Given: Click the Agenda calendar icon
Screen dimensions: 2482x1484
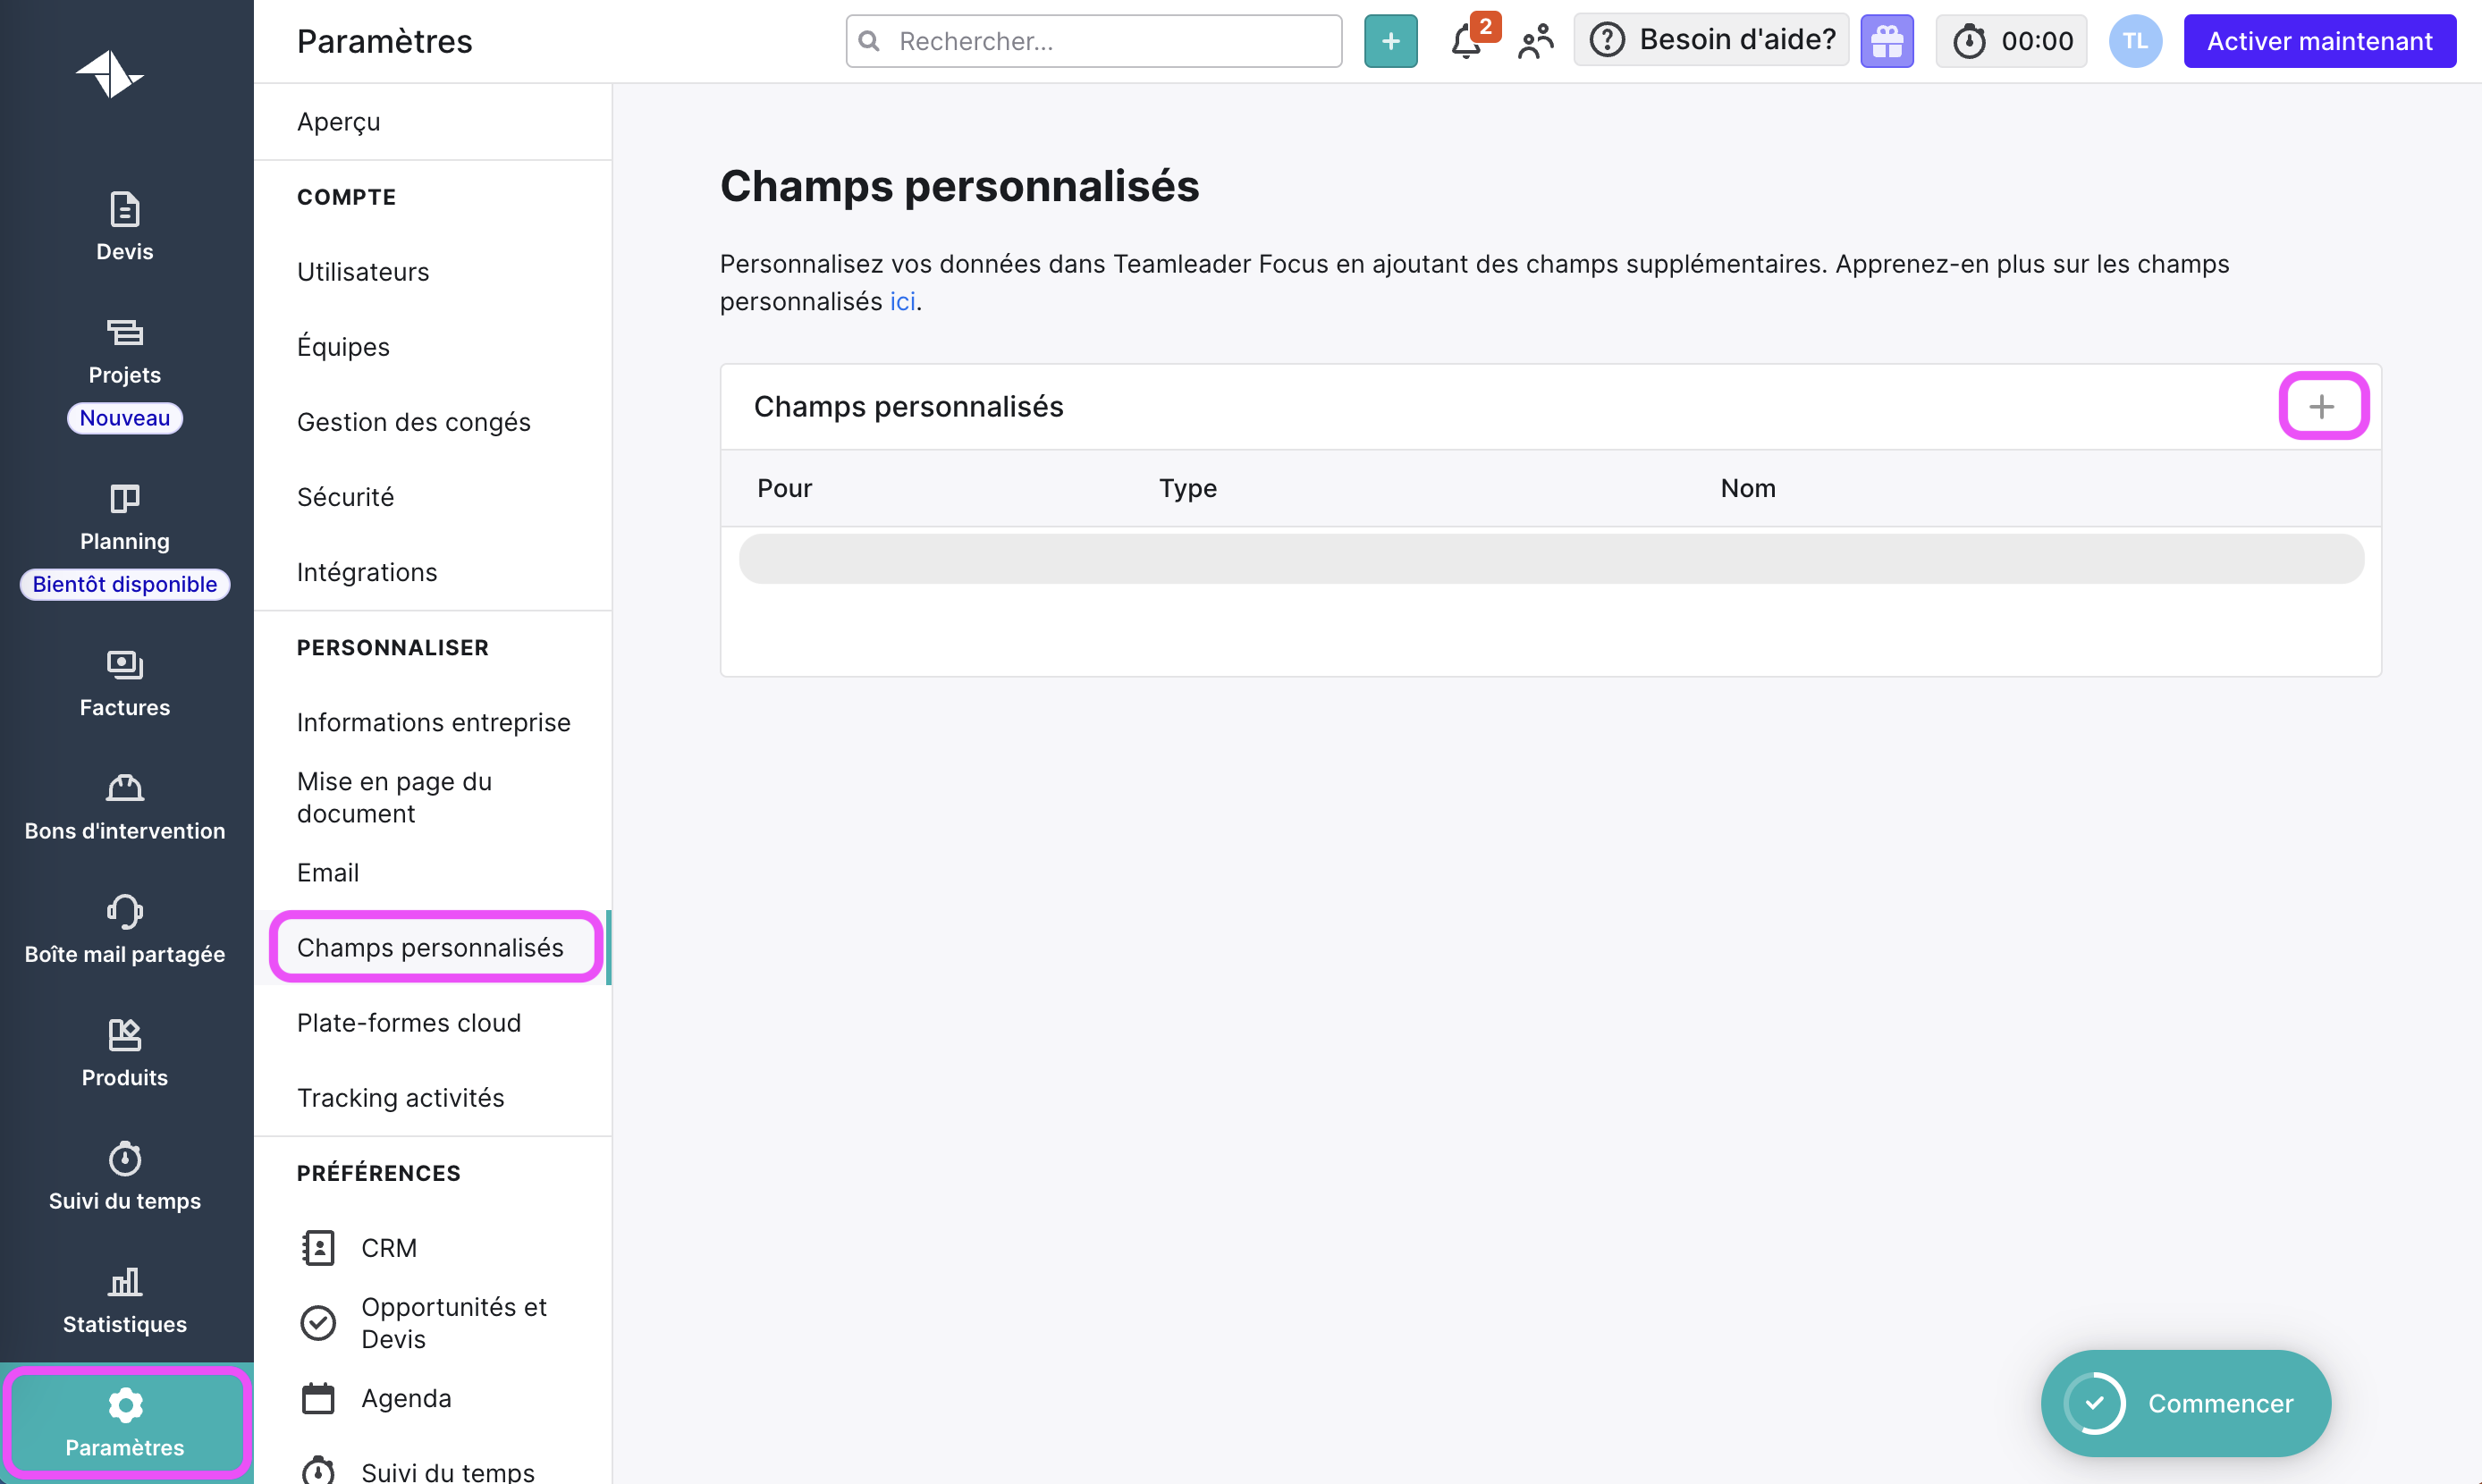Looking at the screenshot, I should (x=318, y=1398).
